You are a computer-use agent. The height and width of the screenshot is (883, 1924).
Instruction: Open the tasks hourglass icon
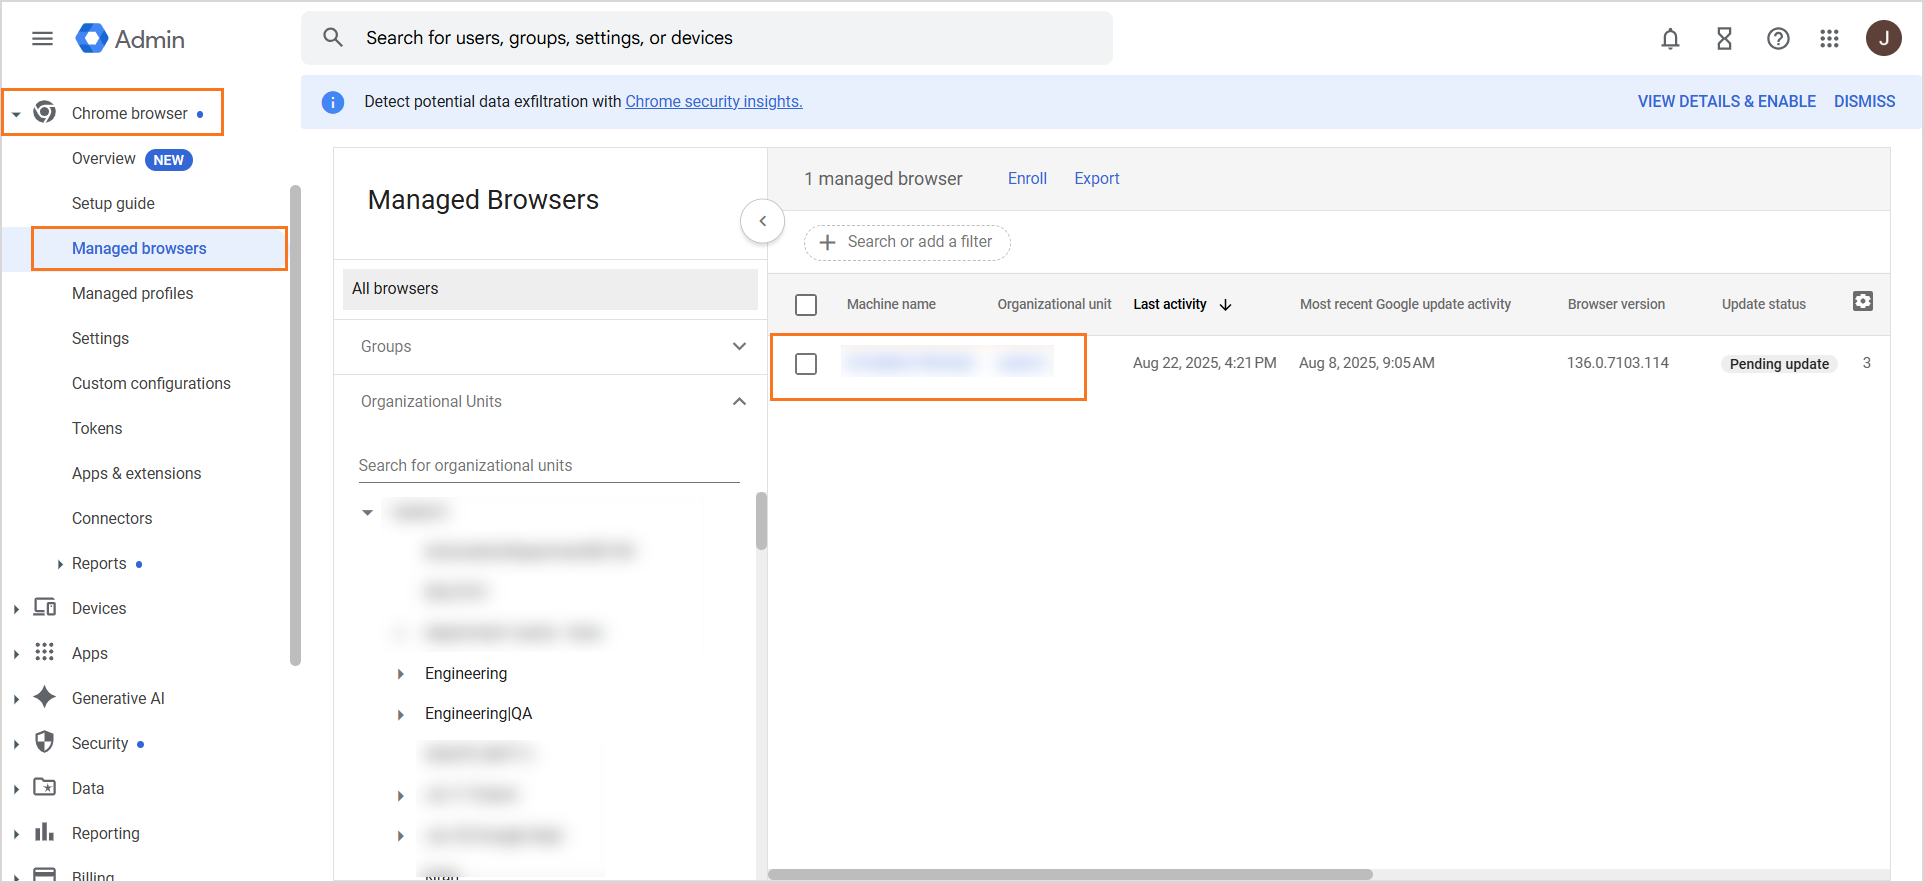[1724, 39]
